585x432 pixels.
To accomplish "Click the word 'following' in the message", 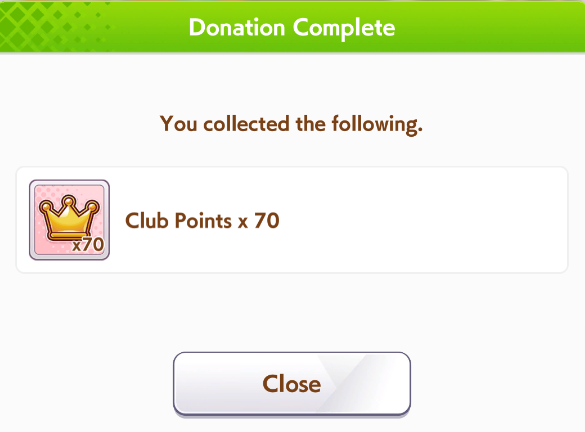I will pyautogui.click(x=376, y=125).
